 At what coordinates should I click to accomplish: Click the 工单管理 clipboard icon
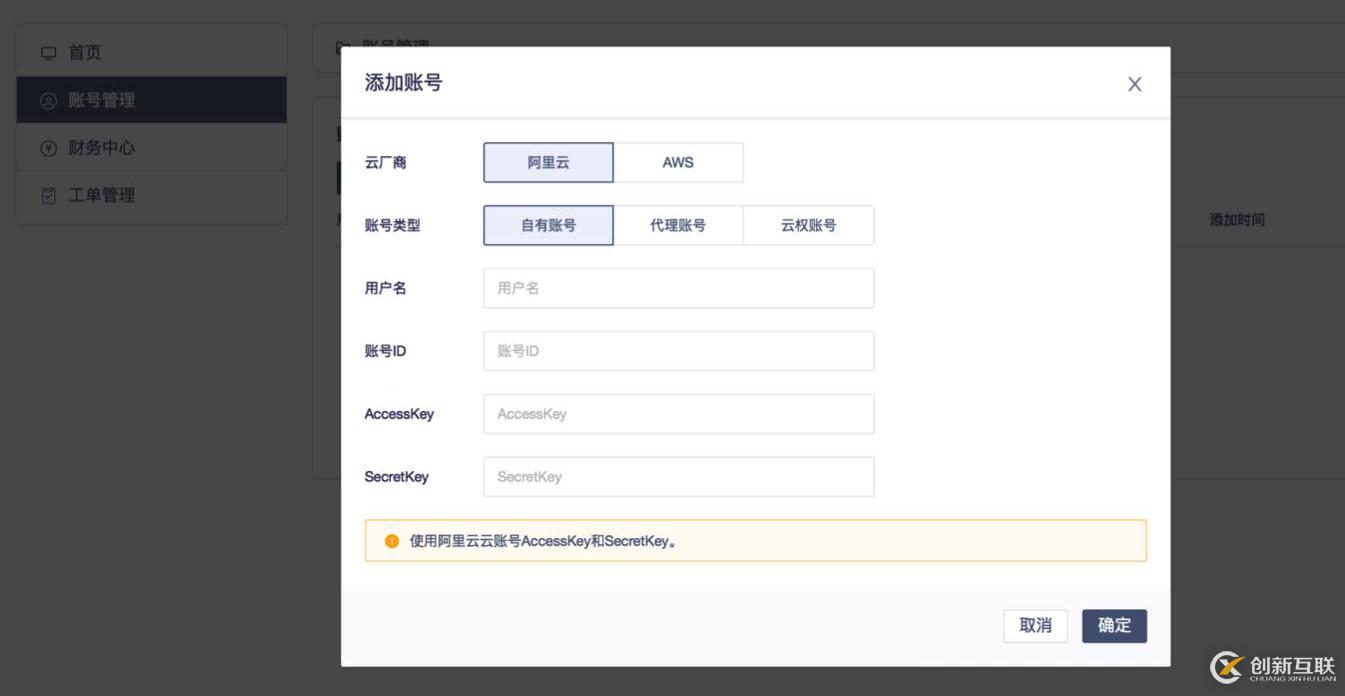pos(48,196)
